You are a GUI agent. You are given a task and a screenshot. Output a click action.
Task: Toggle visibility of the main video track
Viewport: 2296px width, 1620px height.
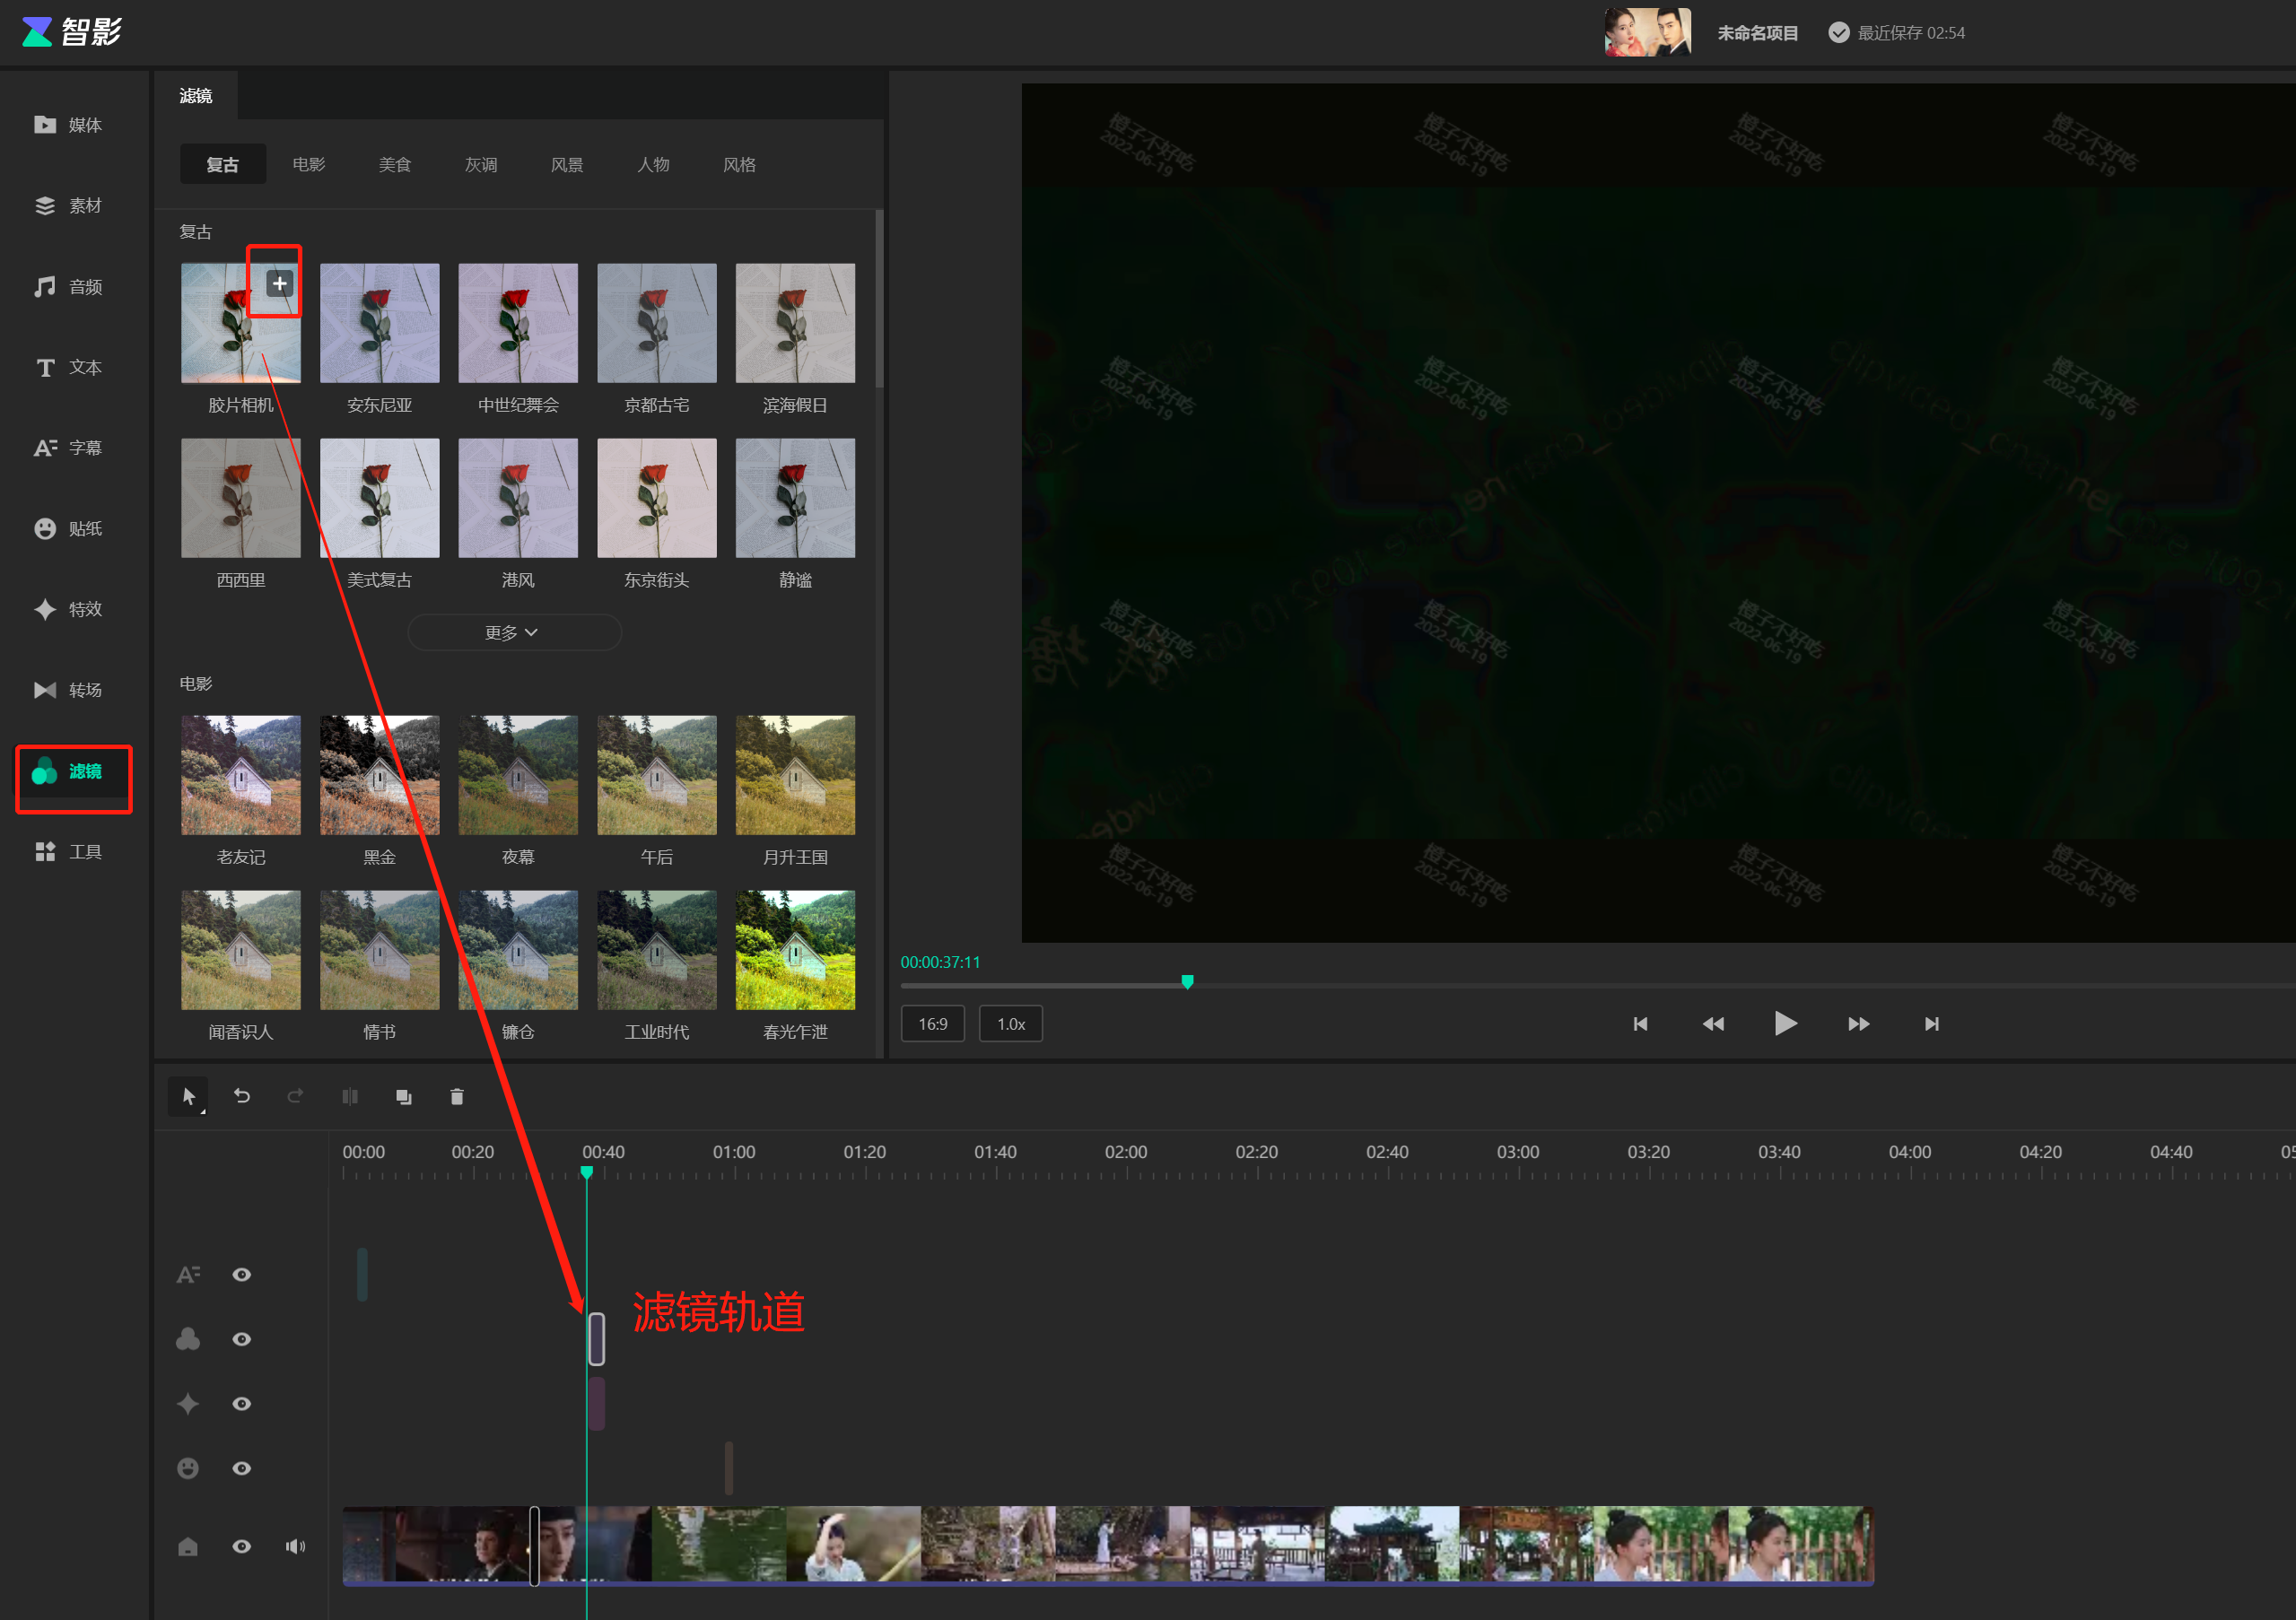pos(241,1547)
